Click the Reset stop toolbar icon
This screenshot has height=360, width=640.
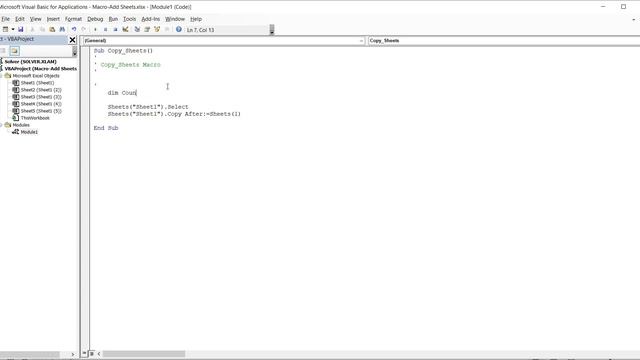116,29
